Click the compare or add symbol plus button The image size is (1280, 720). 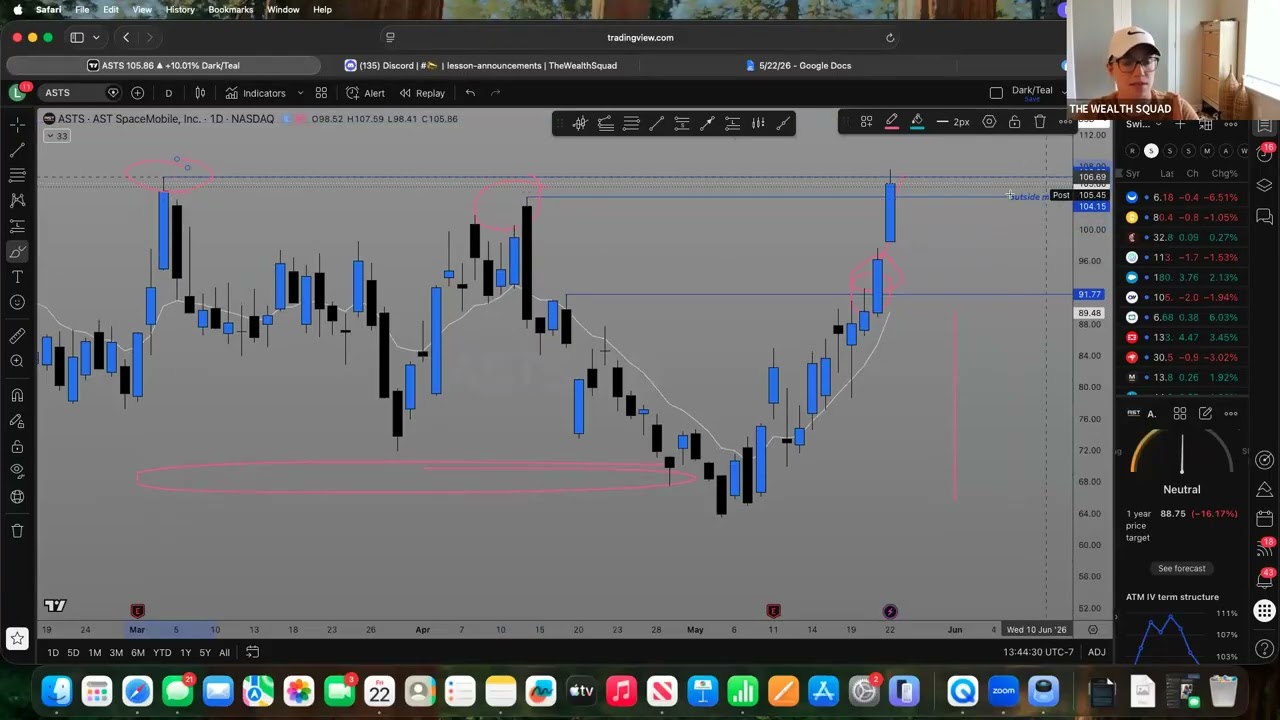[137, 93]
